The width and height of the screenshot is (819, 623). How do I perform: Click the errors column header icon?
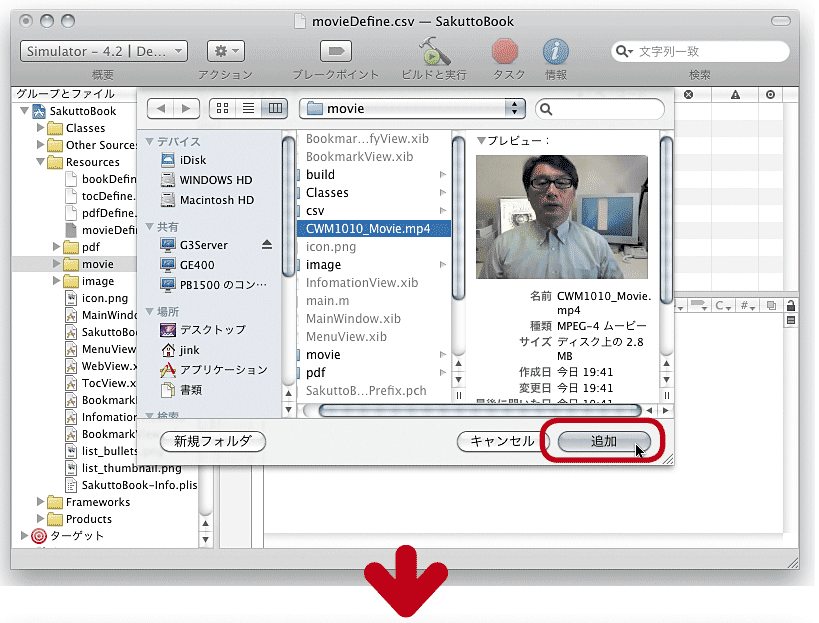tap(689, 95)
